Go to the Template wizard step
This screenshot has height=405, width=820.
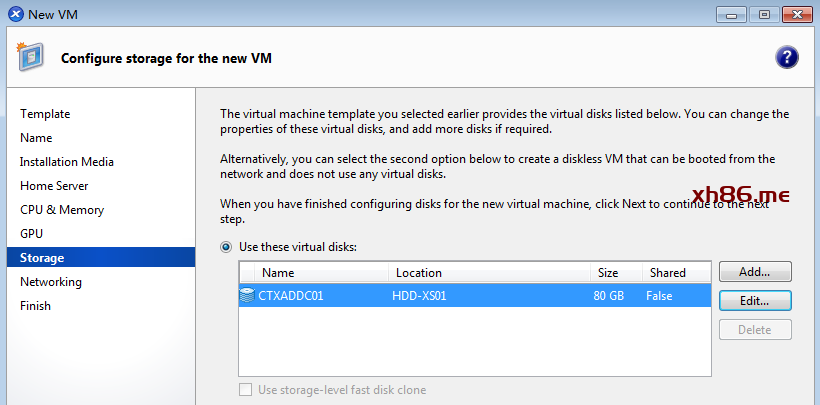(x=45, y=114)
